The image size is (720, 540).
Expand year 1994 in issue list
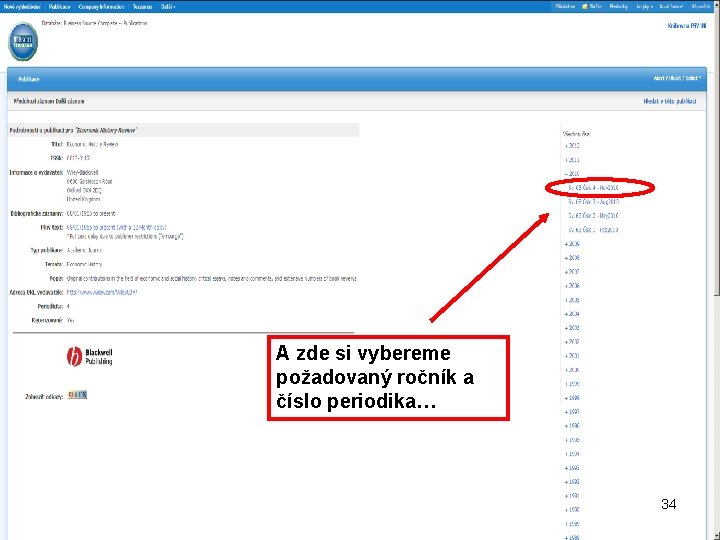(572, 454)
